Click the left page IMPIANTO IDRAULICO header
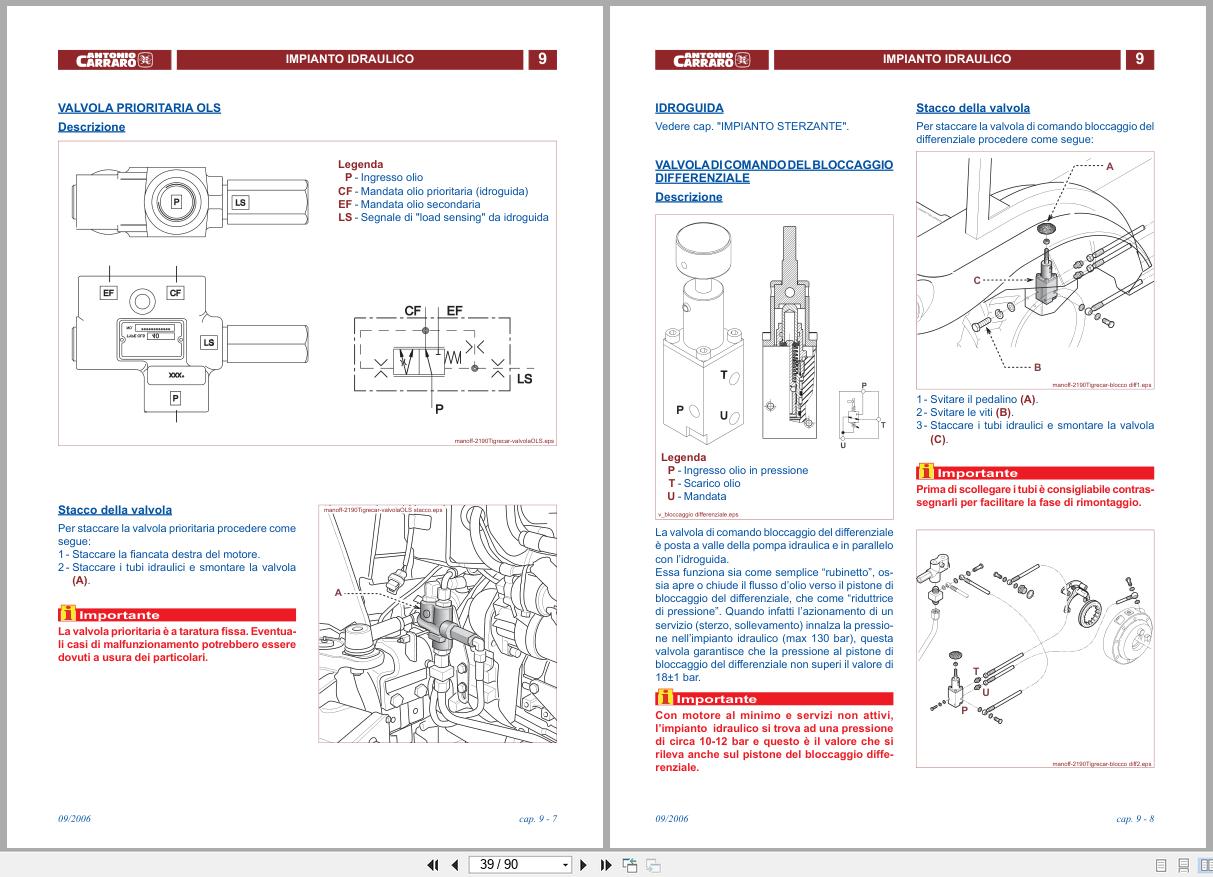 pos(349,60)
